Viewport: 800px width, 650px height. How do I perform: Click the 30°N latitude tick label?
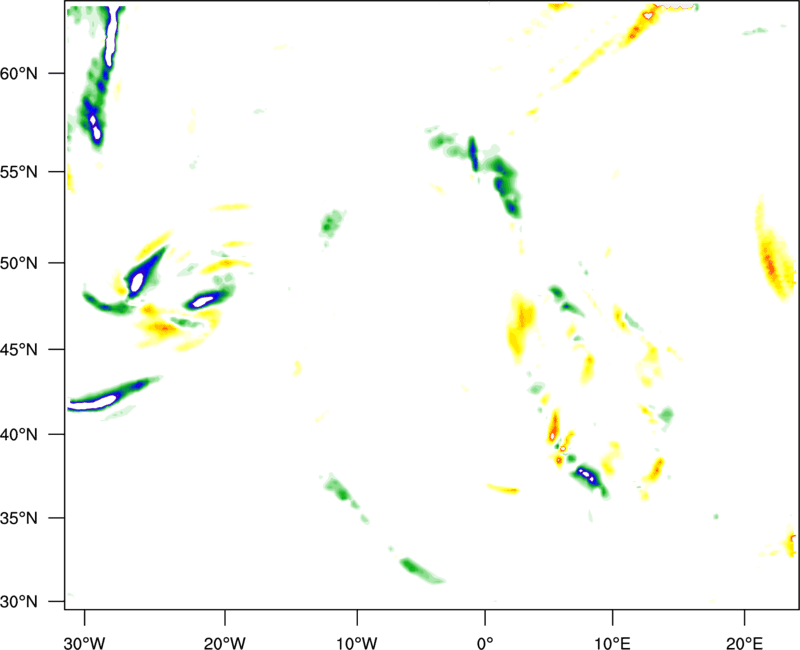point(19,602)
